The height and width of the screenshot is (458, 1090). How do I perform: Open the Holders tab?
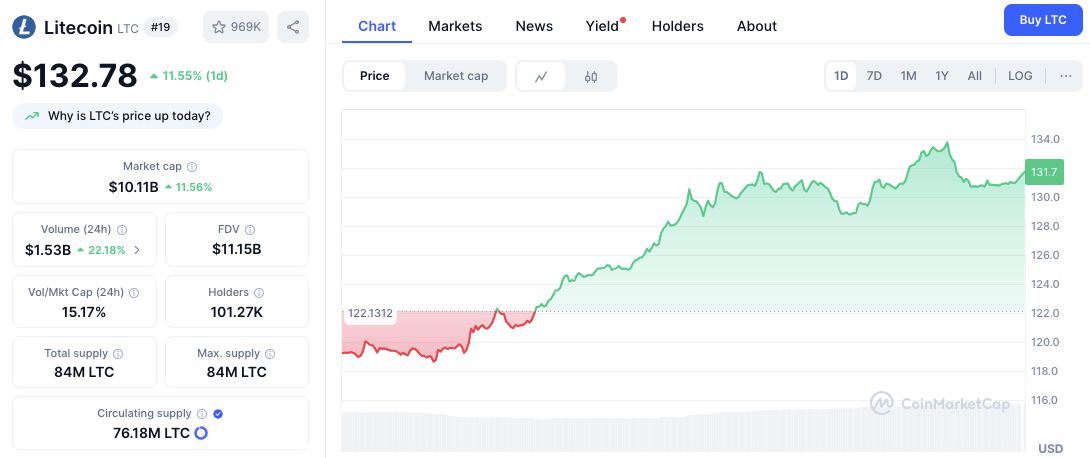tap(677, 26)
